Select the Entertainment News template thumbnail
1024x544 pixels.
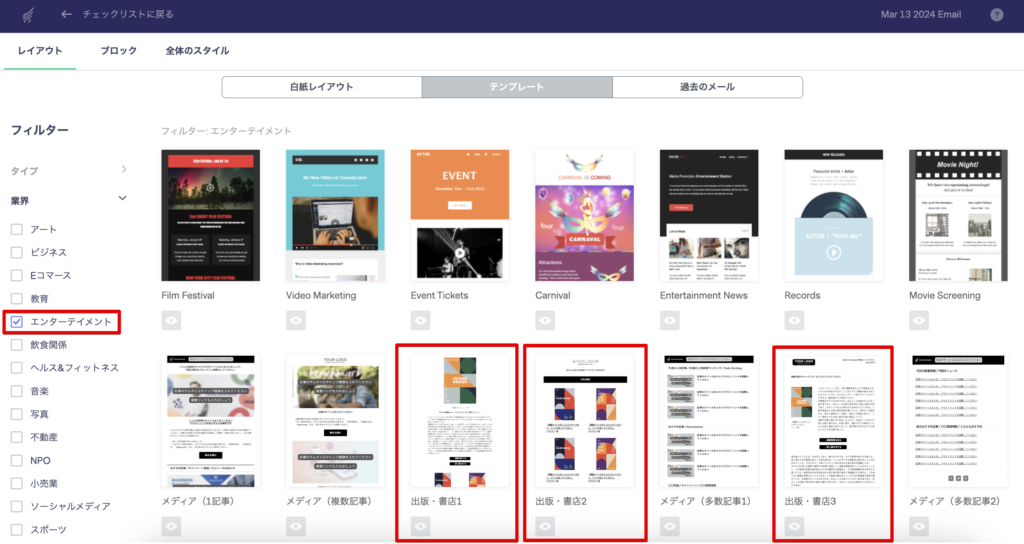[x=708, y=215]
